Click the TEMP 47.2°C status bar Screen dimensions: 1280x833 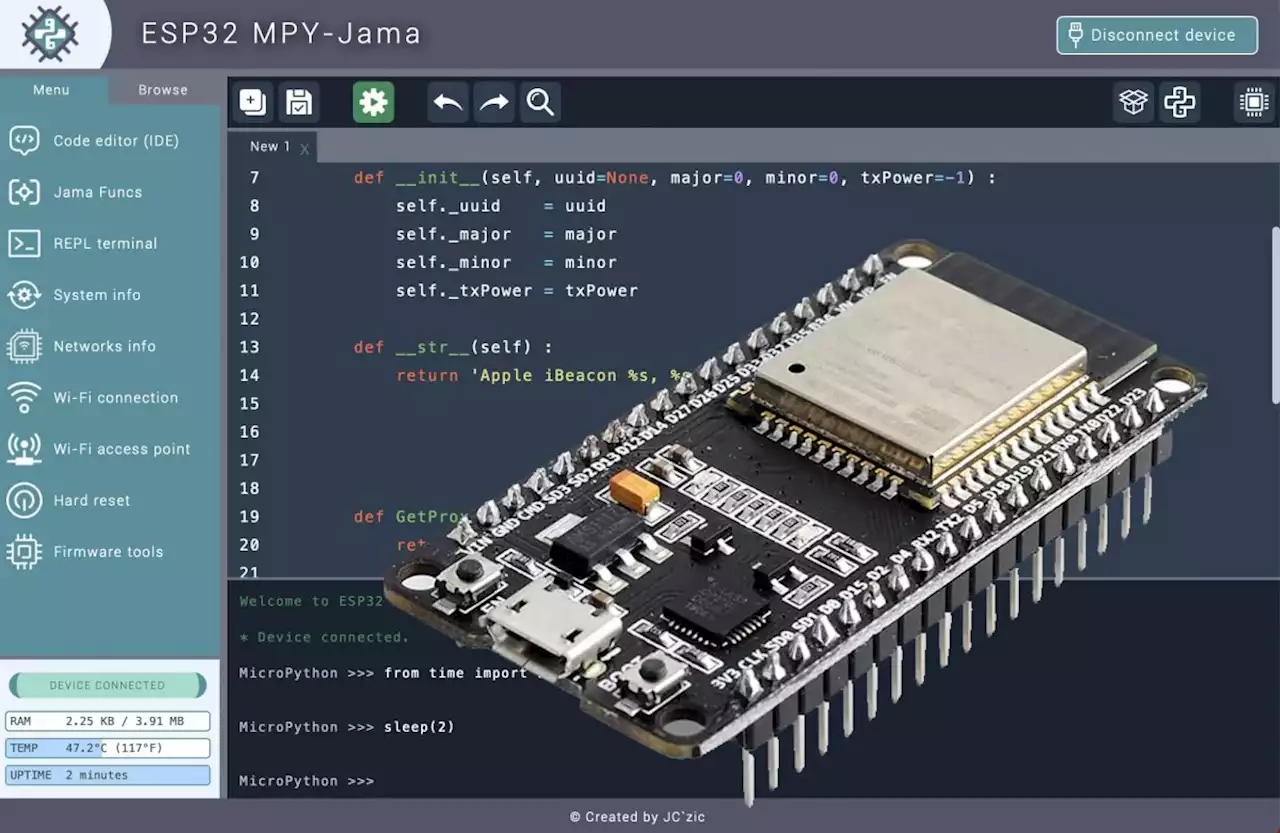[x=108, y=748]
